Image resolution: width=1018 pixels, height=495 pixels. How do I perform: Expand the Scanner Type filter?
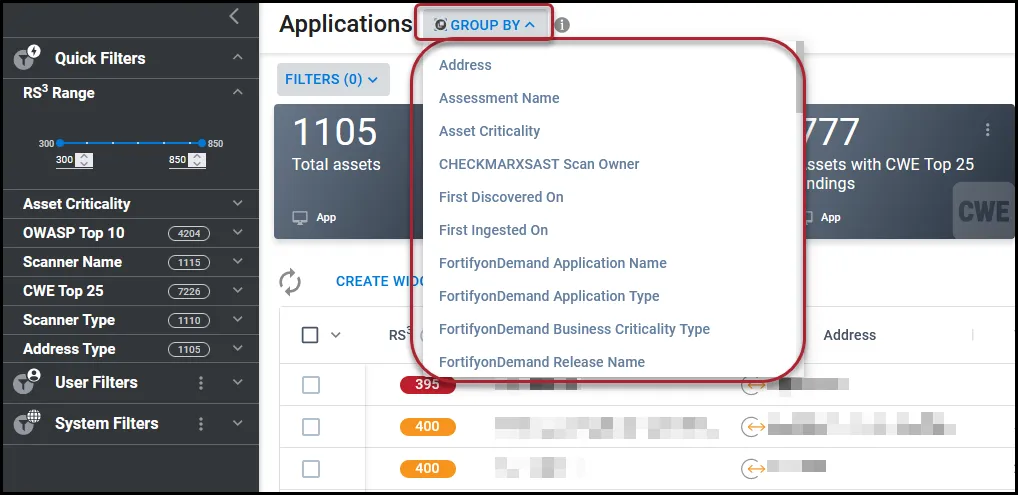(238, 320)
